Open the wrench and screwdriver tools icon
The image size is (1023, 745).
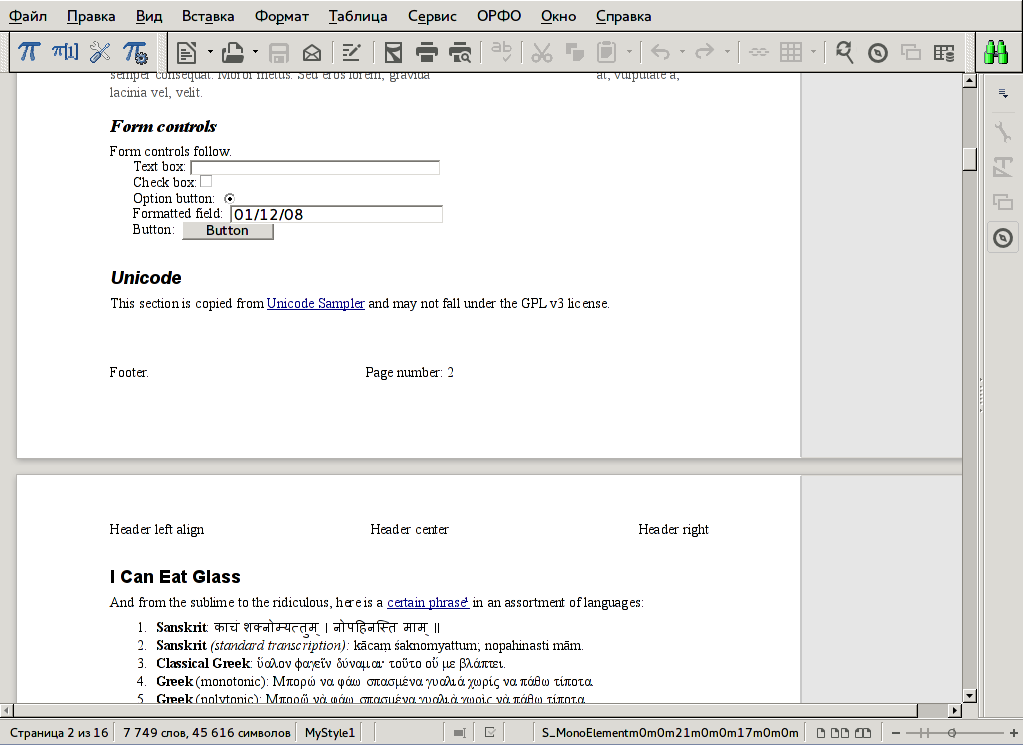[100, 52]
